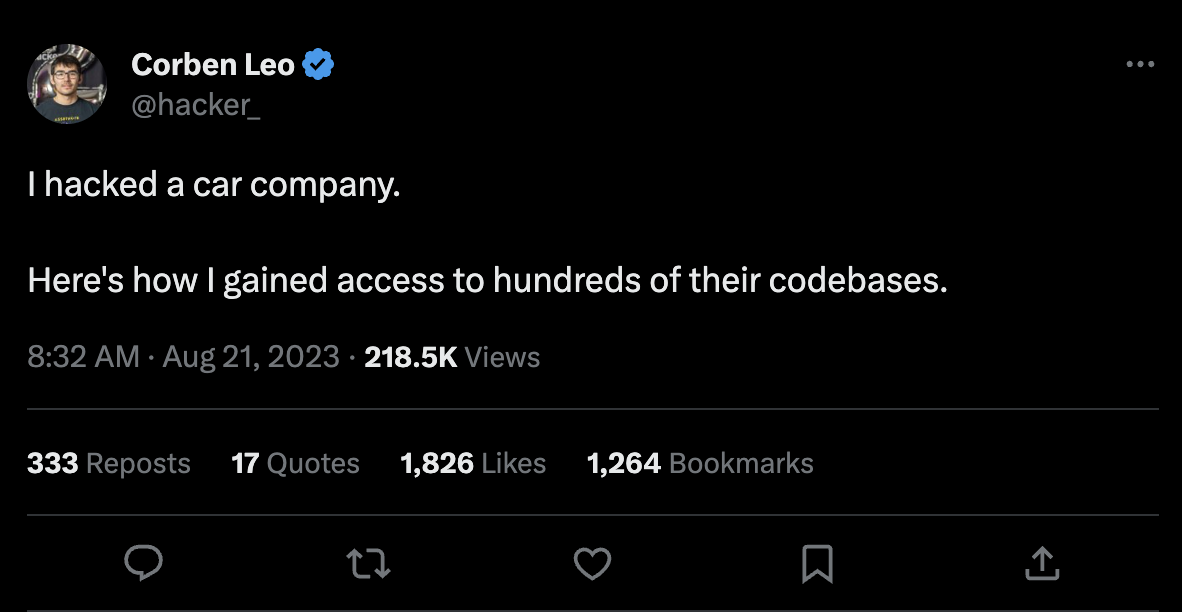Viewport: 1182px width, 612px height.
Task: Click the 1,264 Bookmarks count
Action: point(700,463)
